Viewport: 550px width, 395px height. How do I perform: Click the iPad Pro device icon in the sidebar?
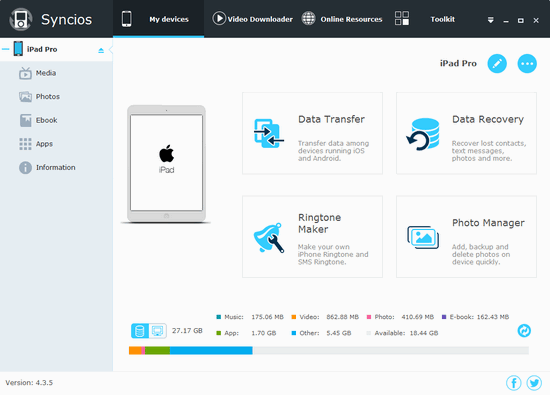tap(18, 49)
